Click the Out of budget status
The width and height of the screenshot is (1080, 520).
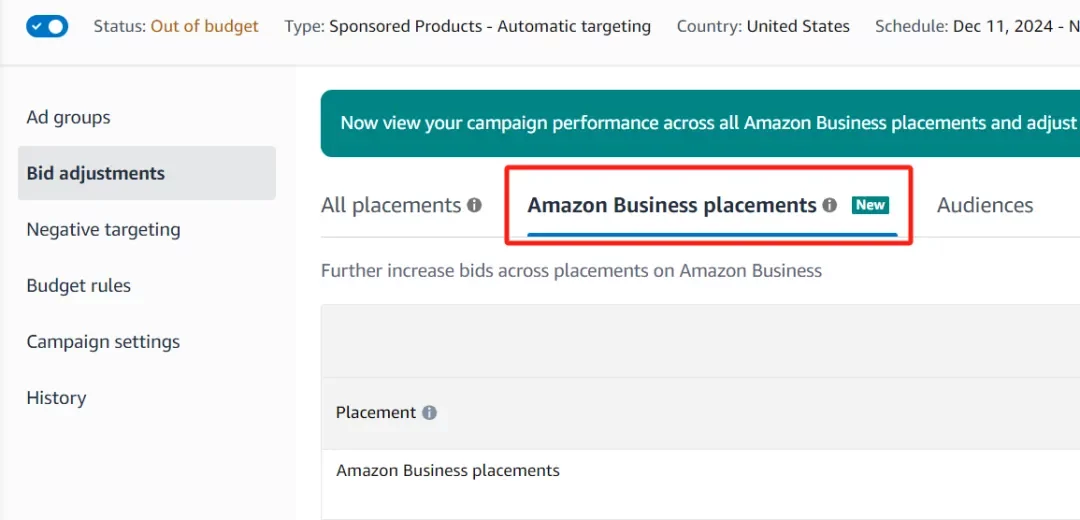[204, 26]
